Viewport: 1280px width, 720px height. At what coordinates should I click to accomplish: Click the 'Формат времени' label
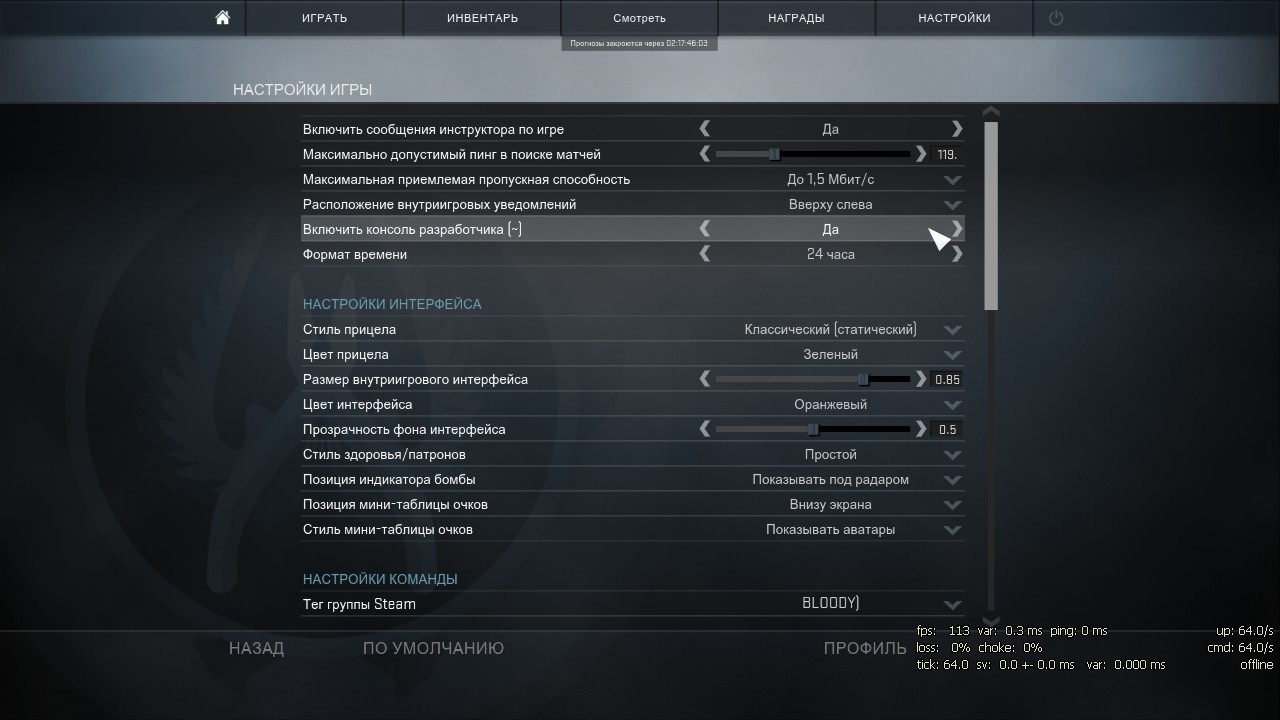point(355,254)
